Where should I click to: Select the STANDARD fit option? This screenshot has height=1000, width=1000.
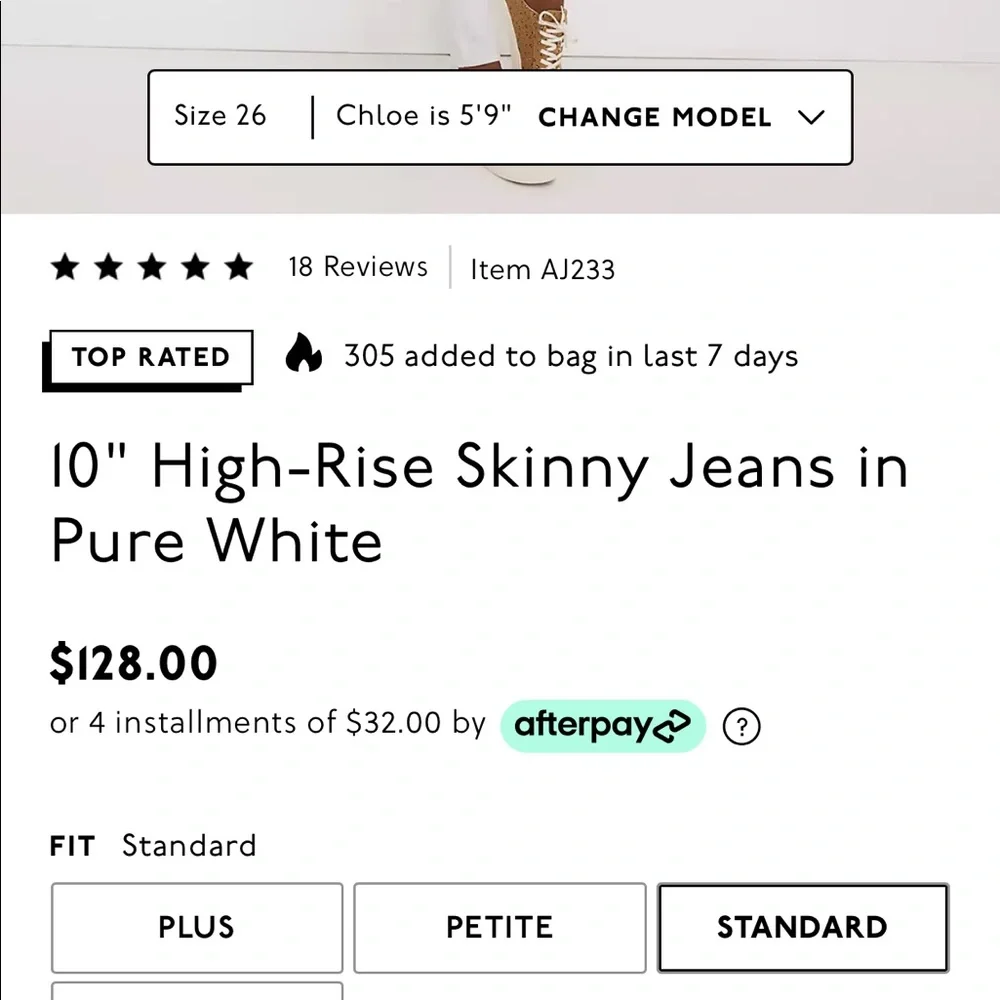tap(802, 927)
